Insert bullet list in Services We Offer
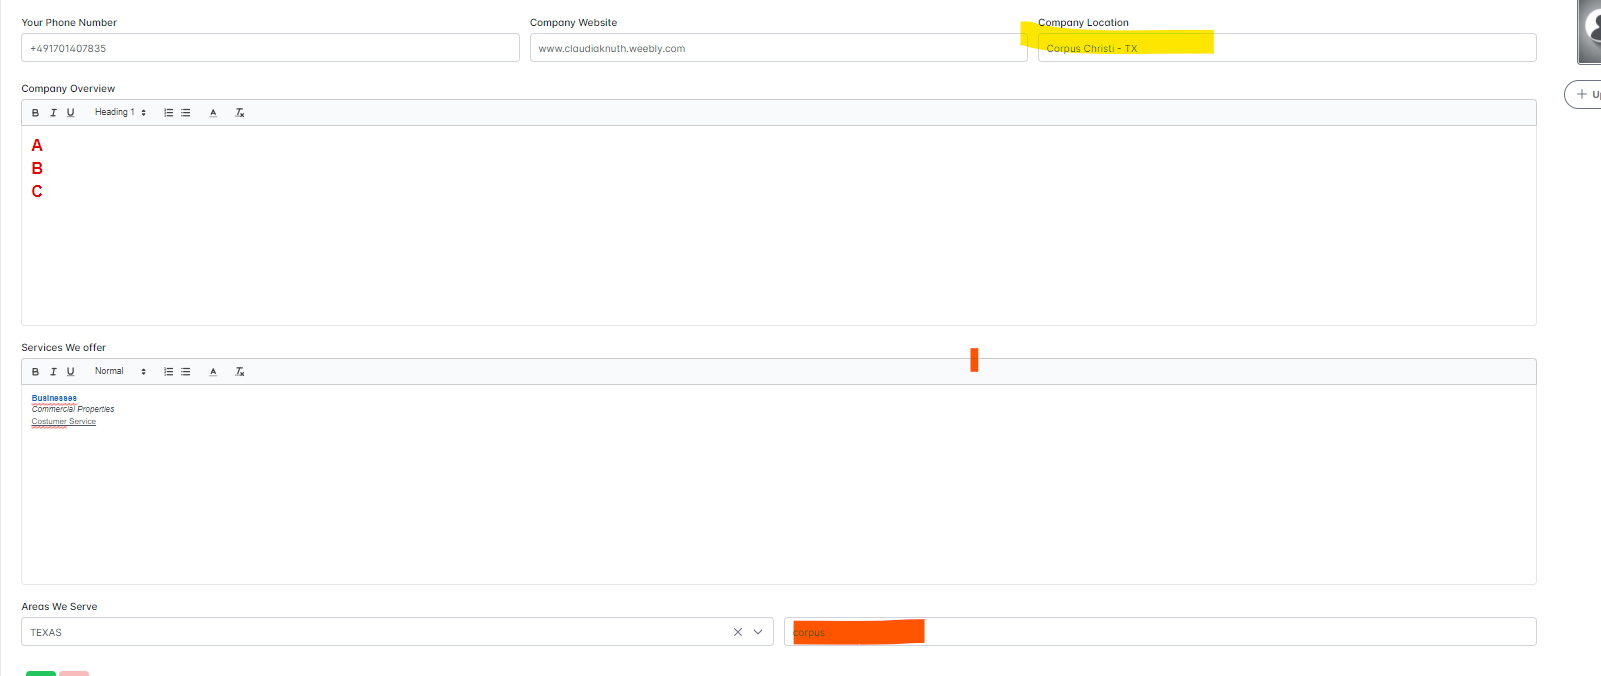The height and width of the screenshot is (676, 1601). tap(186, 372)
